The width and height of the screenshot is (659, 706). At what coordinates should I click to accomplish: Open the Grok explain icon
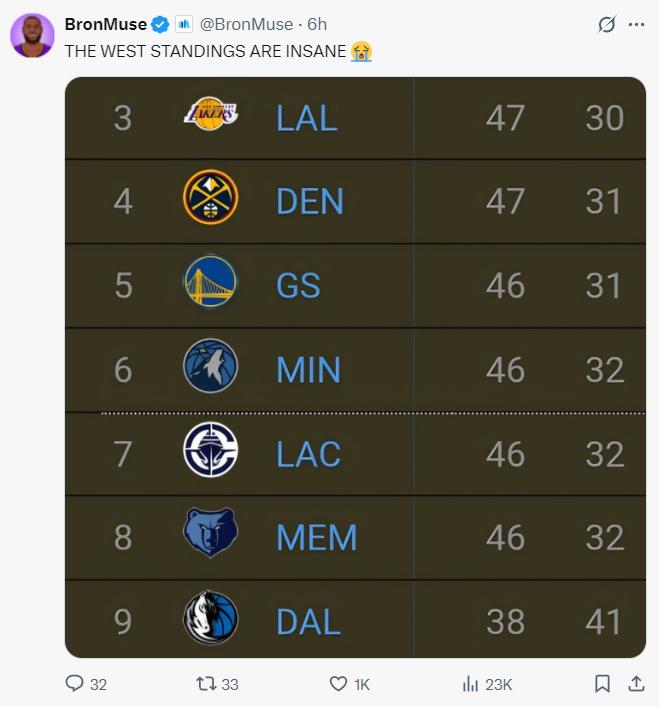pyautogui.click(x=606, y=24)
